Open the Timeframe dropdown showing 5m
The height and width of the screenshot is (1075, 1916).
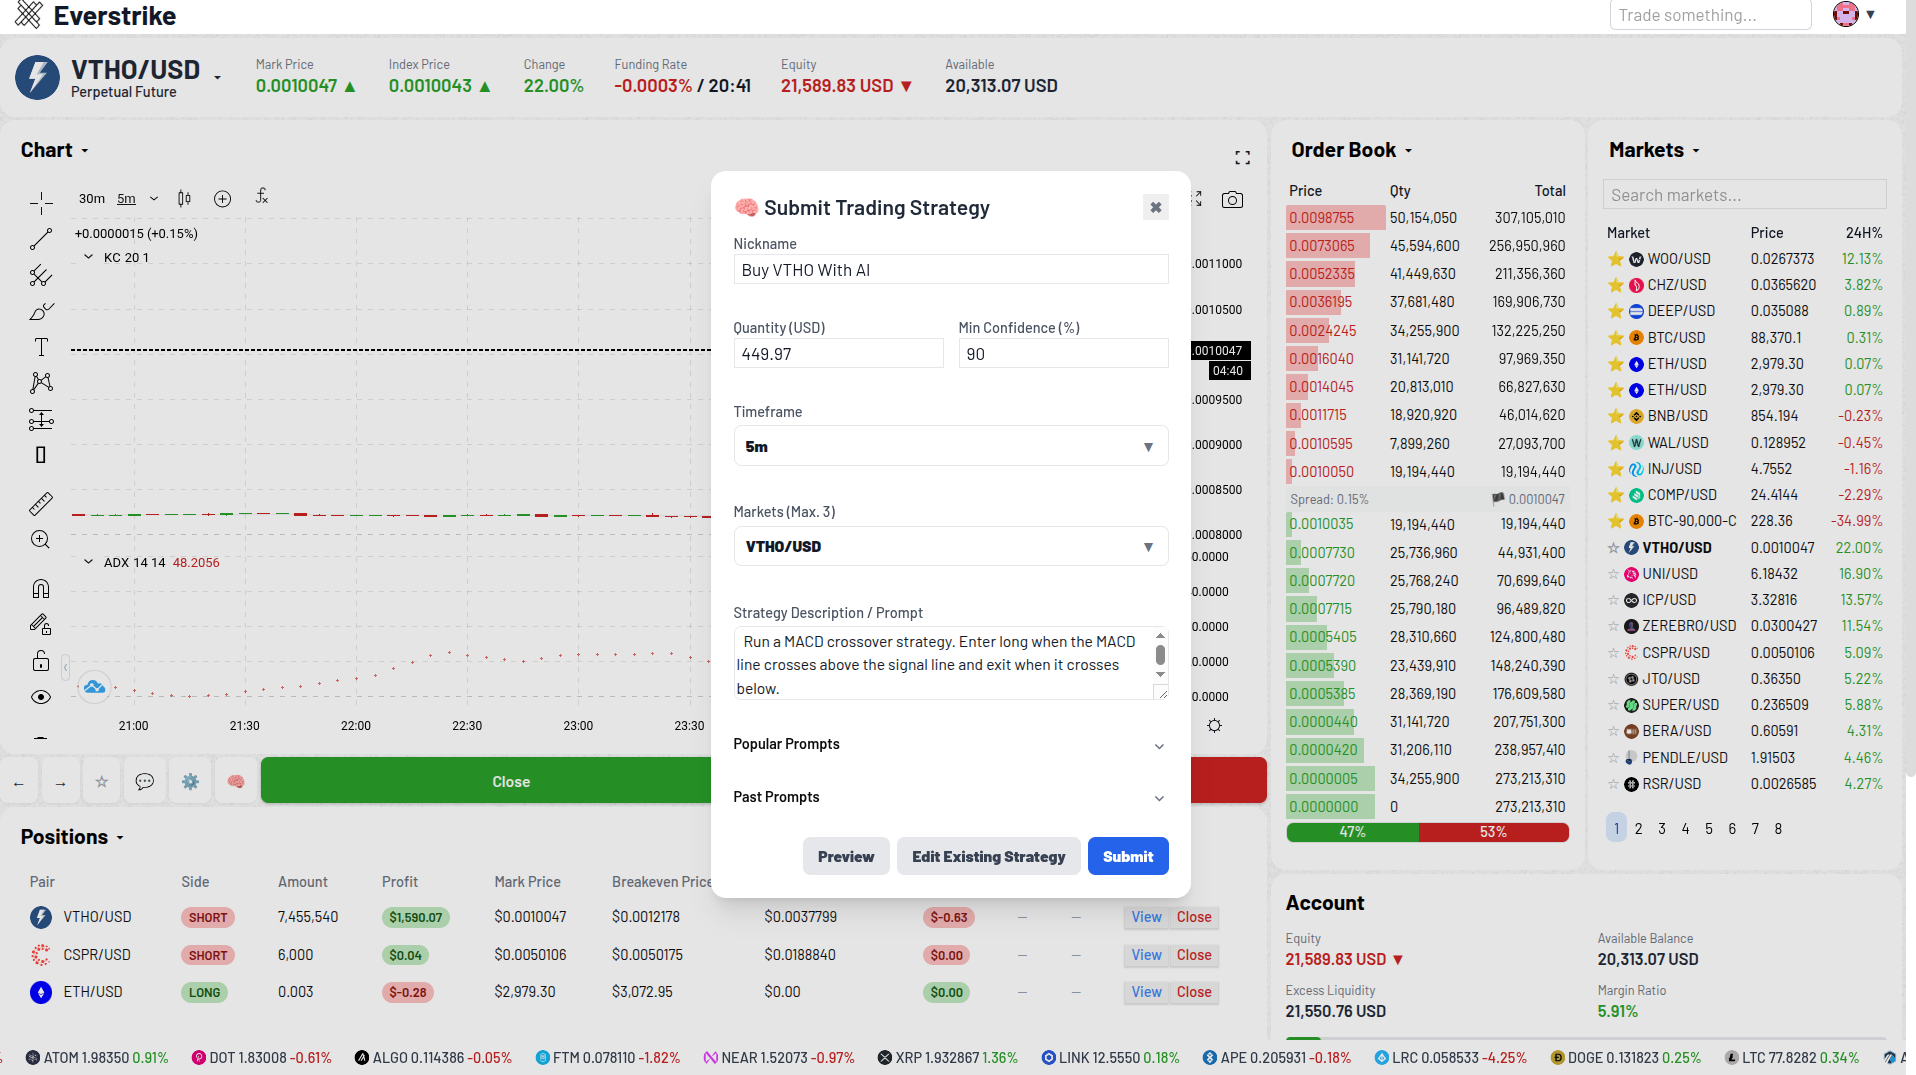point(950,446)
